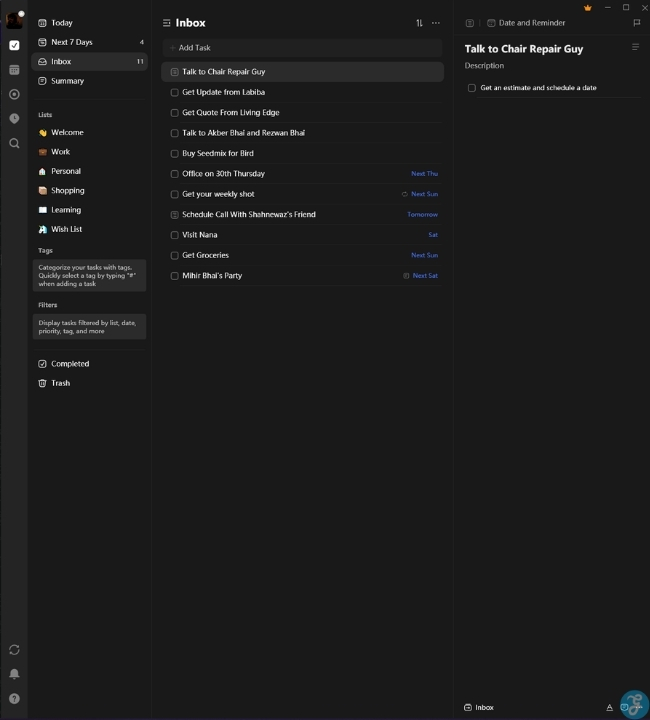
Task: Check off Get Update from Labiba
Action: point(174,92)
